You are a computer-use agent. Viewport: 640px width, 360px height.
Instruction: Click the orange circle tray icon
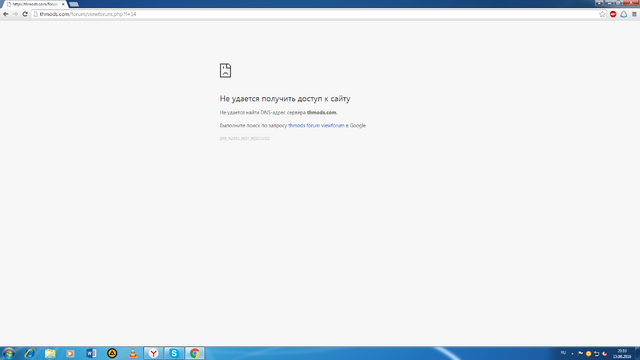(x=589, y=353)
